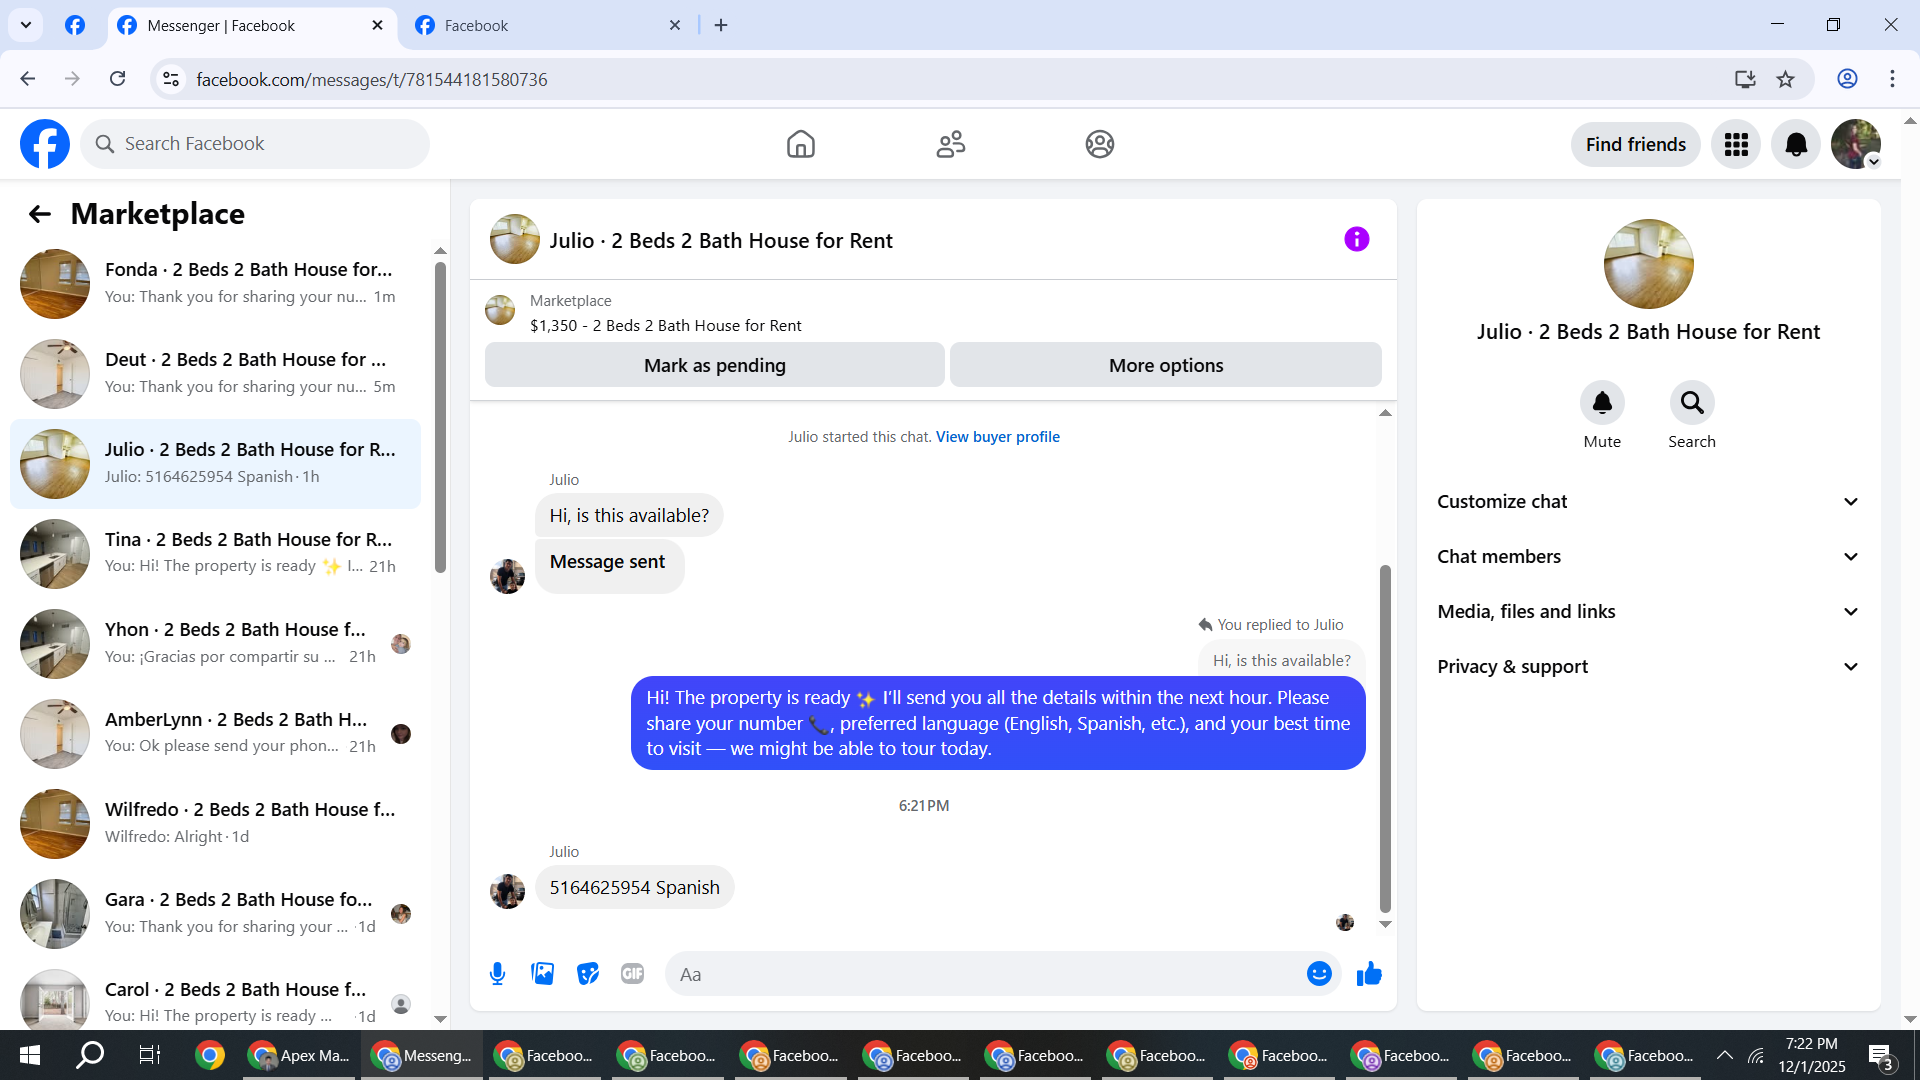Open the Chrome profile icon
Image resolution: width=1920 pixels, height=1080 pixels.
click(1847, 79)
